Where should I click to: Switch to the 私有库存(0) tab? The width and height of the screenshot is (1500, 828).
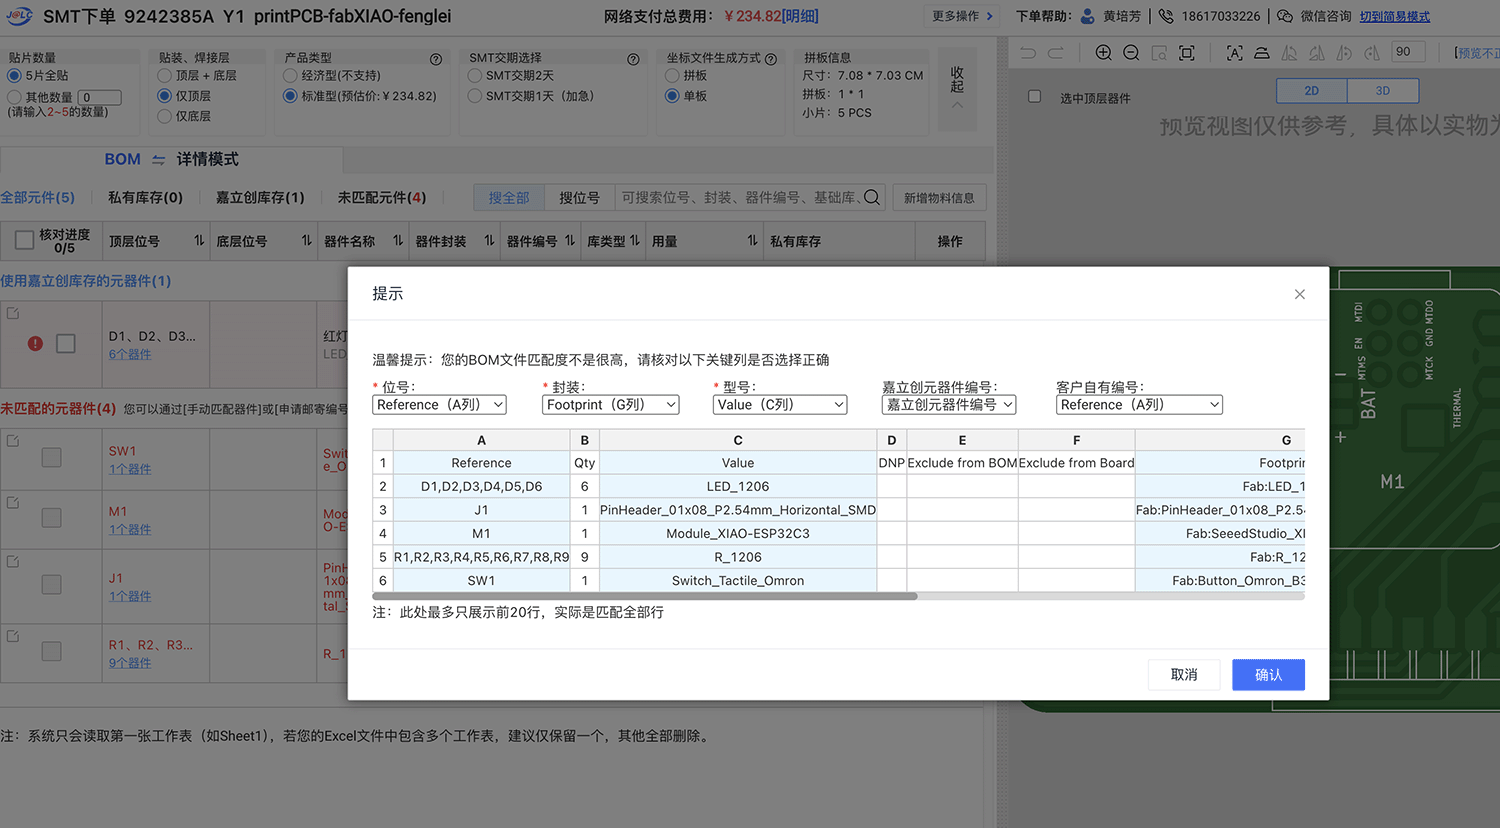[x=146, y=198]
